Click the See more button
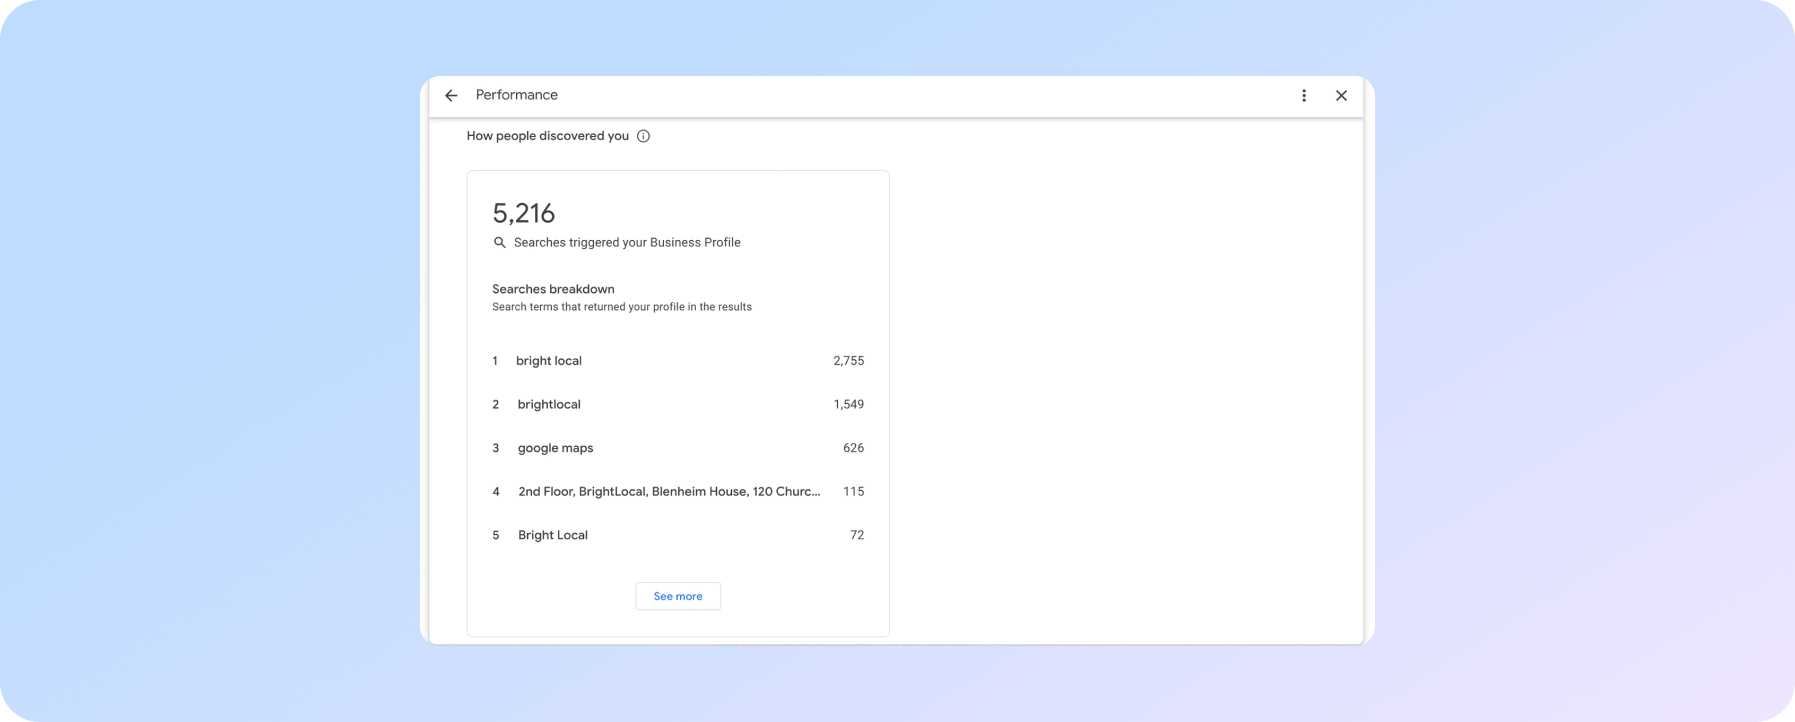The height and width of the screenshot is (722, 1795). [678, 596]
